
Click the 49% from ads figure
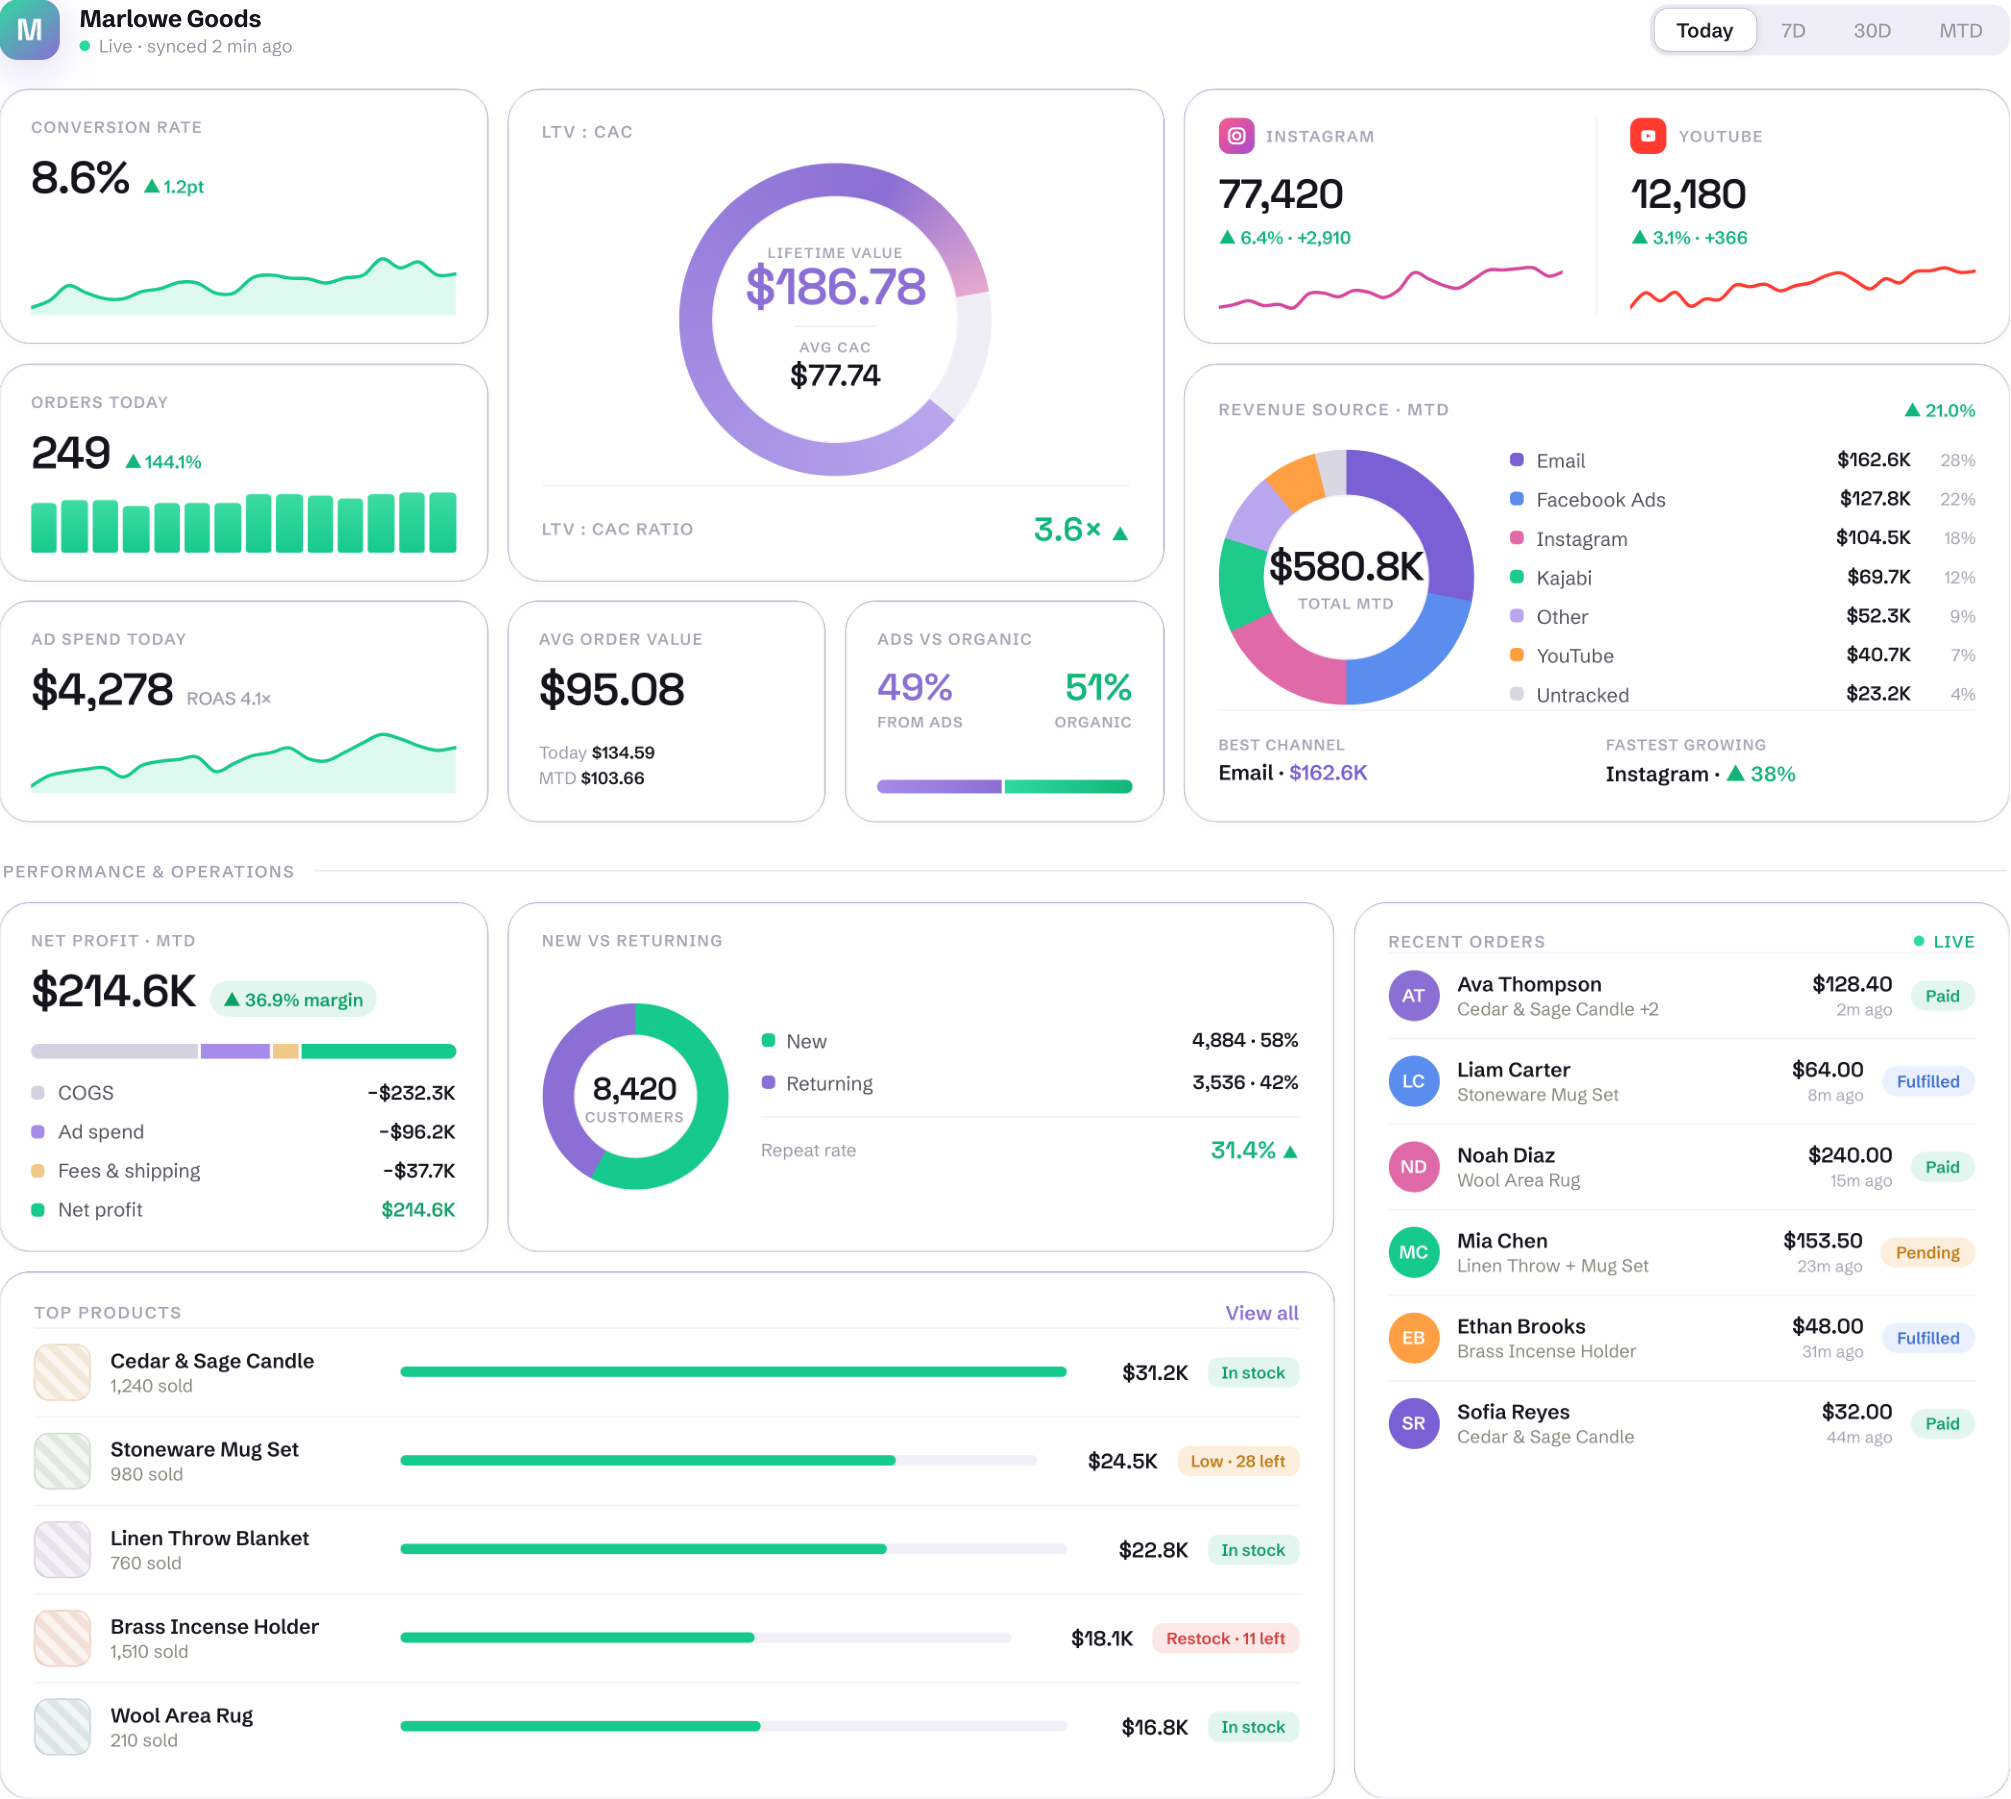(x=914, y=687)
